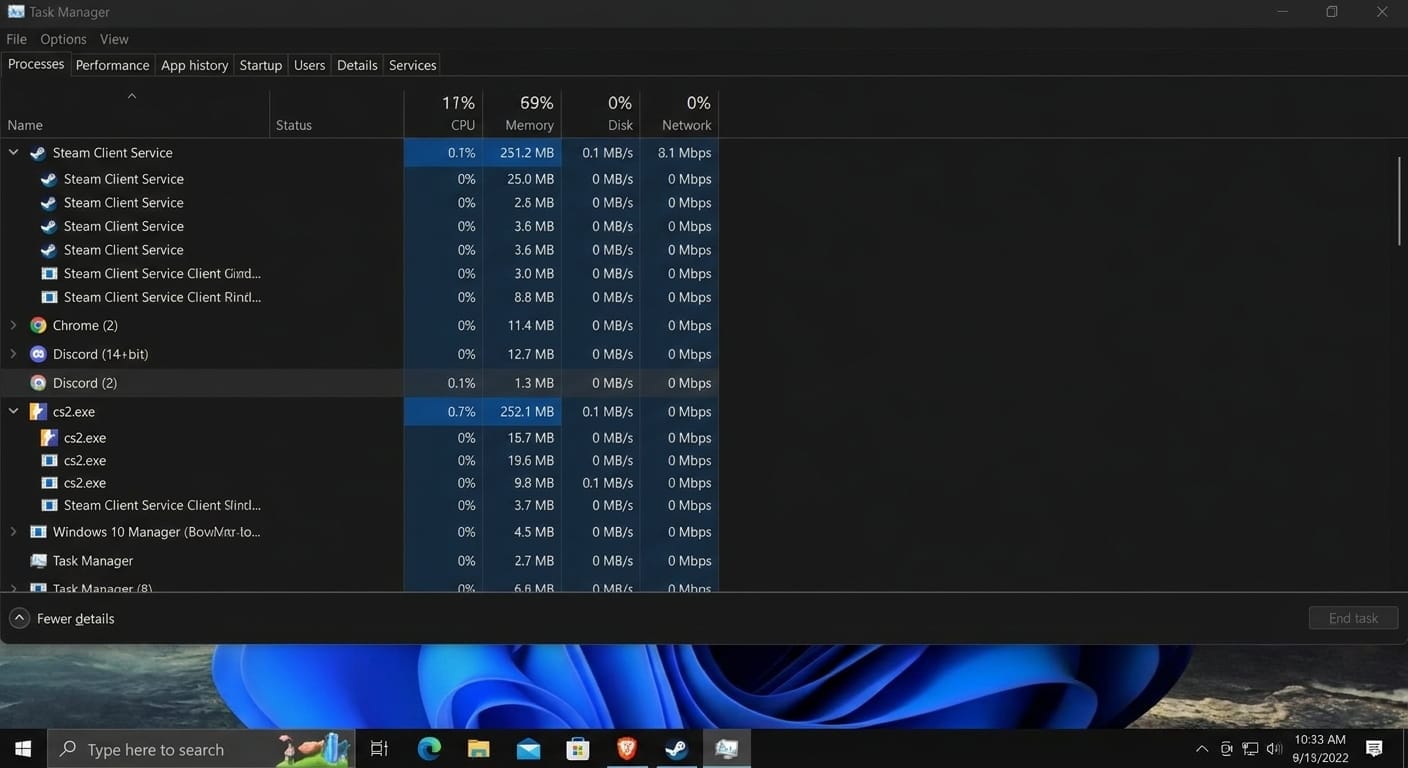This screenshot has height=768, width=1408.
Task: Open Task View from the taskbar
Action: 379,749
